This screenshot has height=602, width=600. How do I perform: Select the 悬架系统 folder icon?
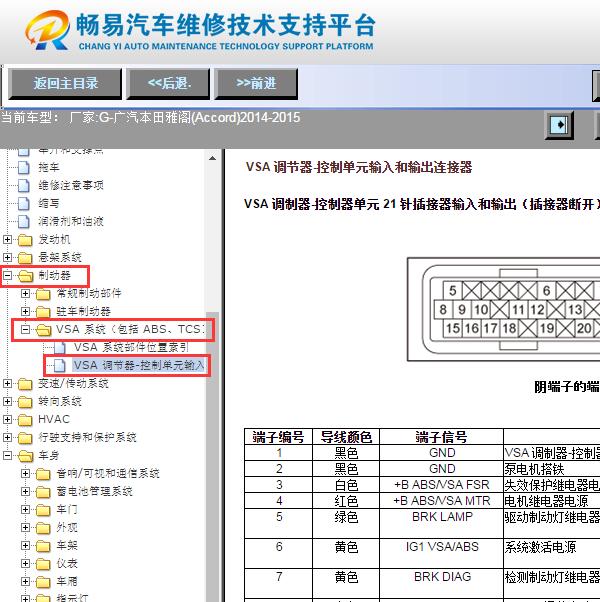point(25,258)
